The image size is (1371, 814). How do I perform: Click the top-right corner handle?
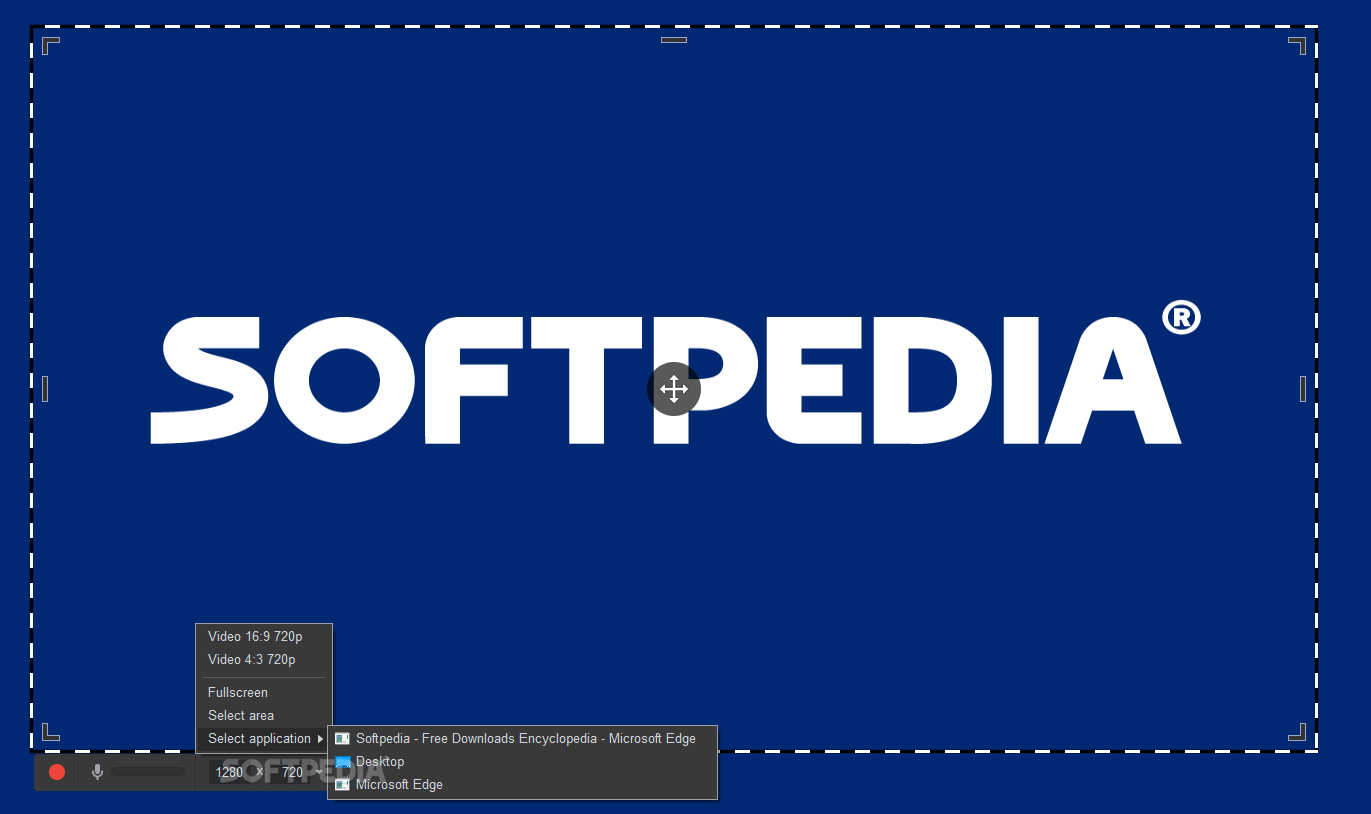1297,46
